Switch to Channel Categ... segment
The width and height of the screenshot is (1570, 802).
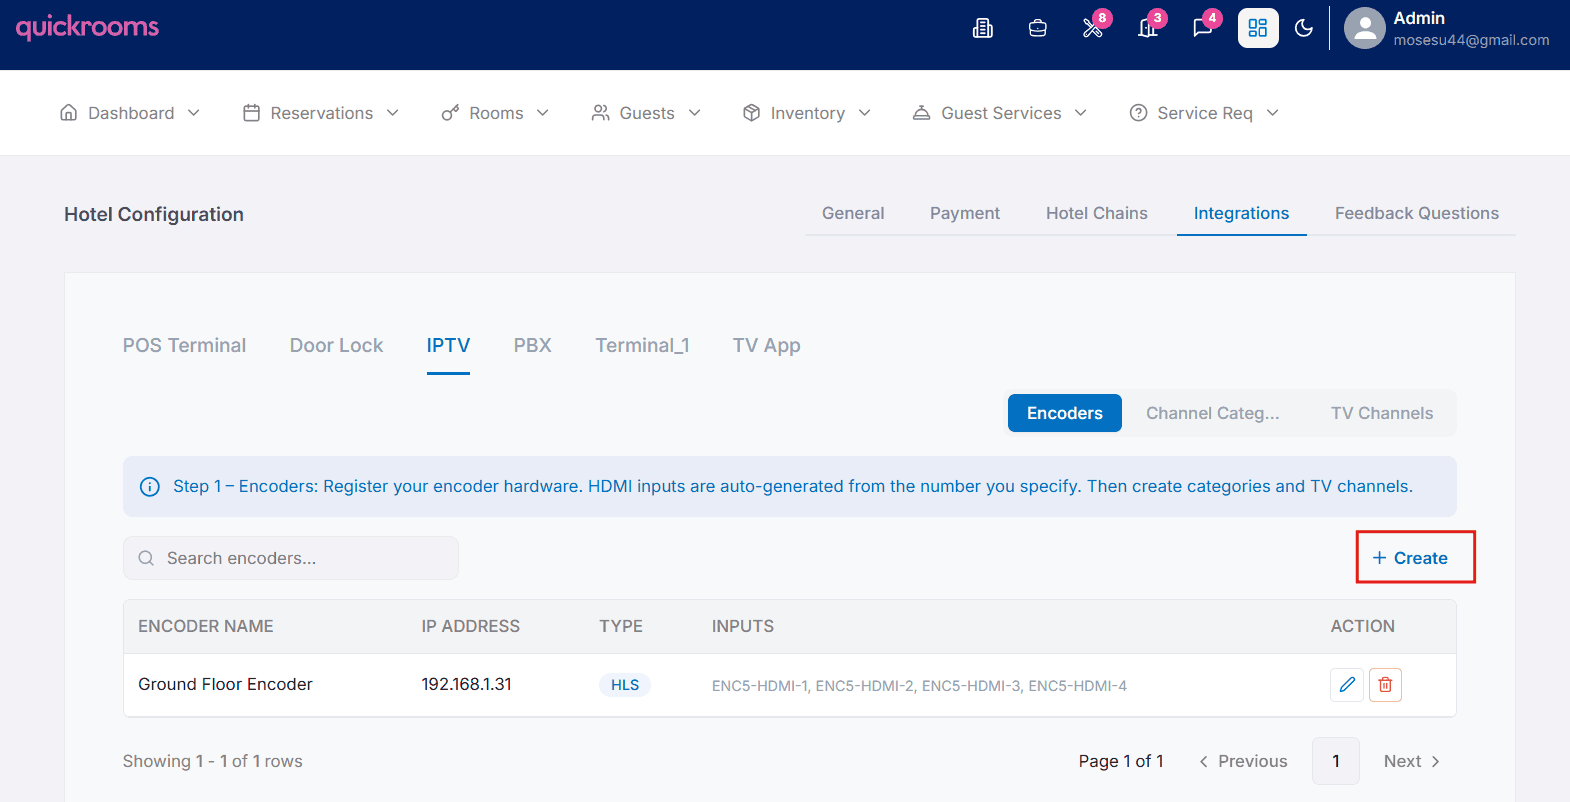coord(1213,413)
